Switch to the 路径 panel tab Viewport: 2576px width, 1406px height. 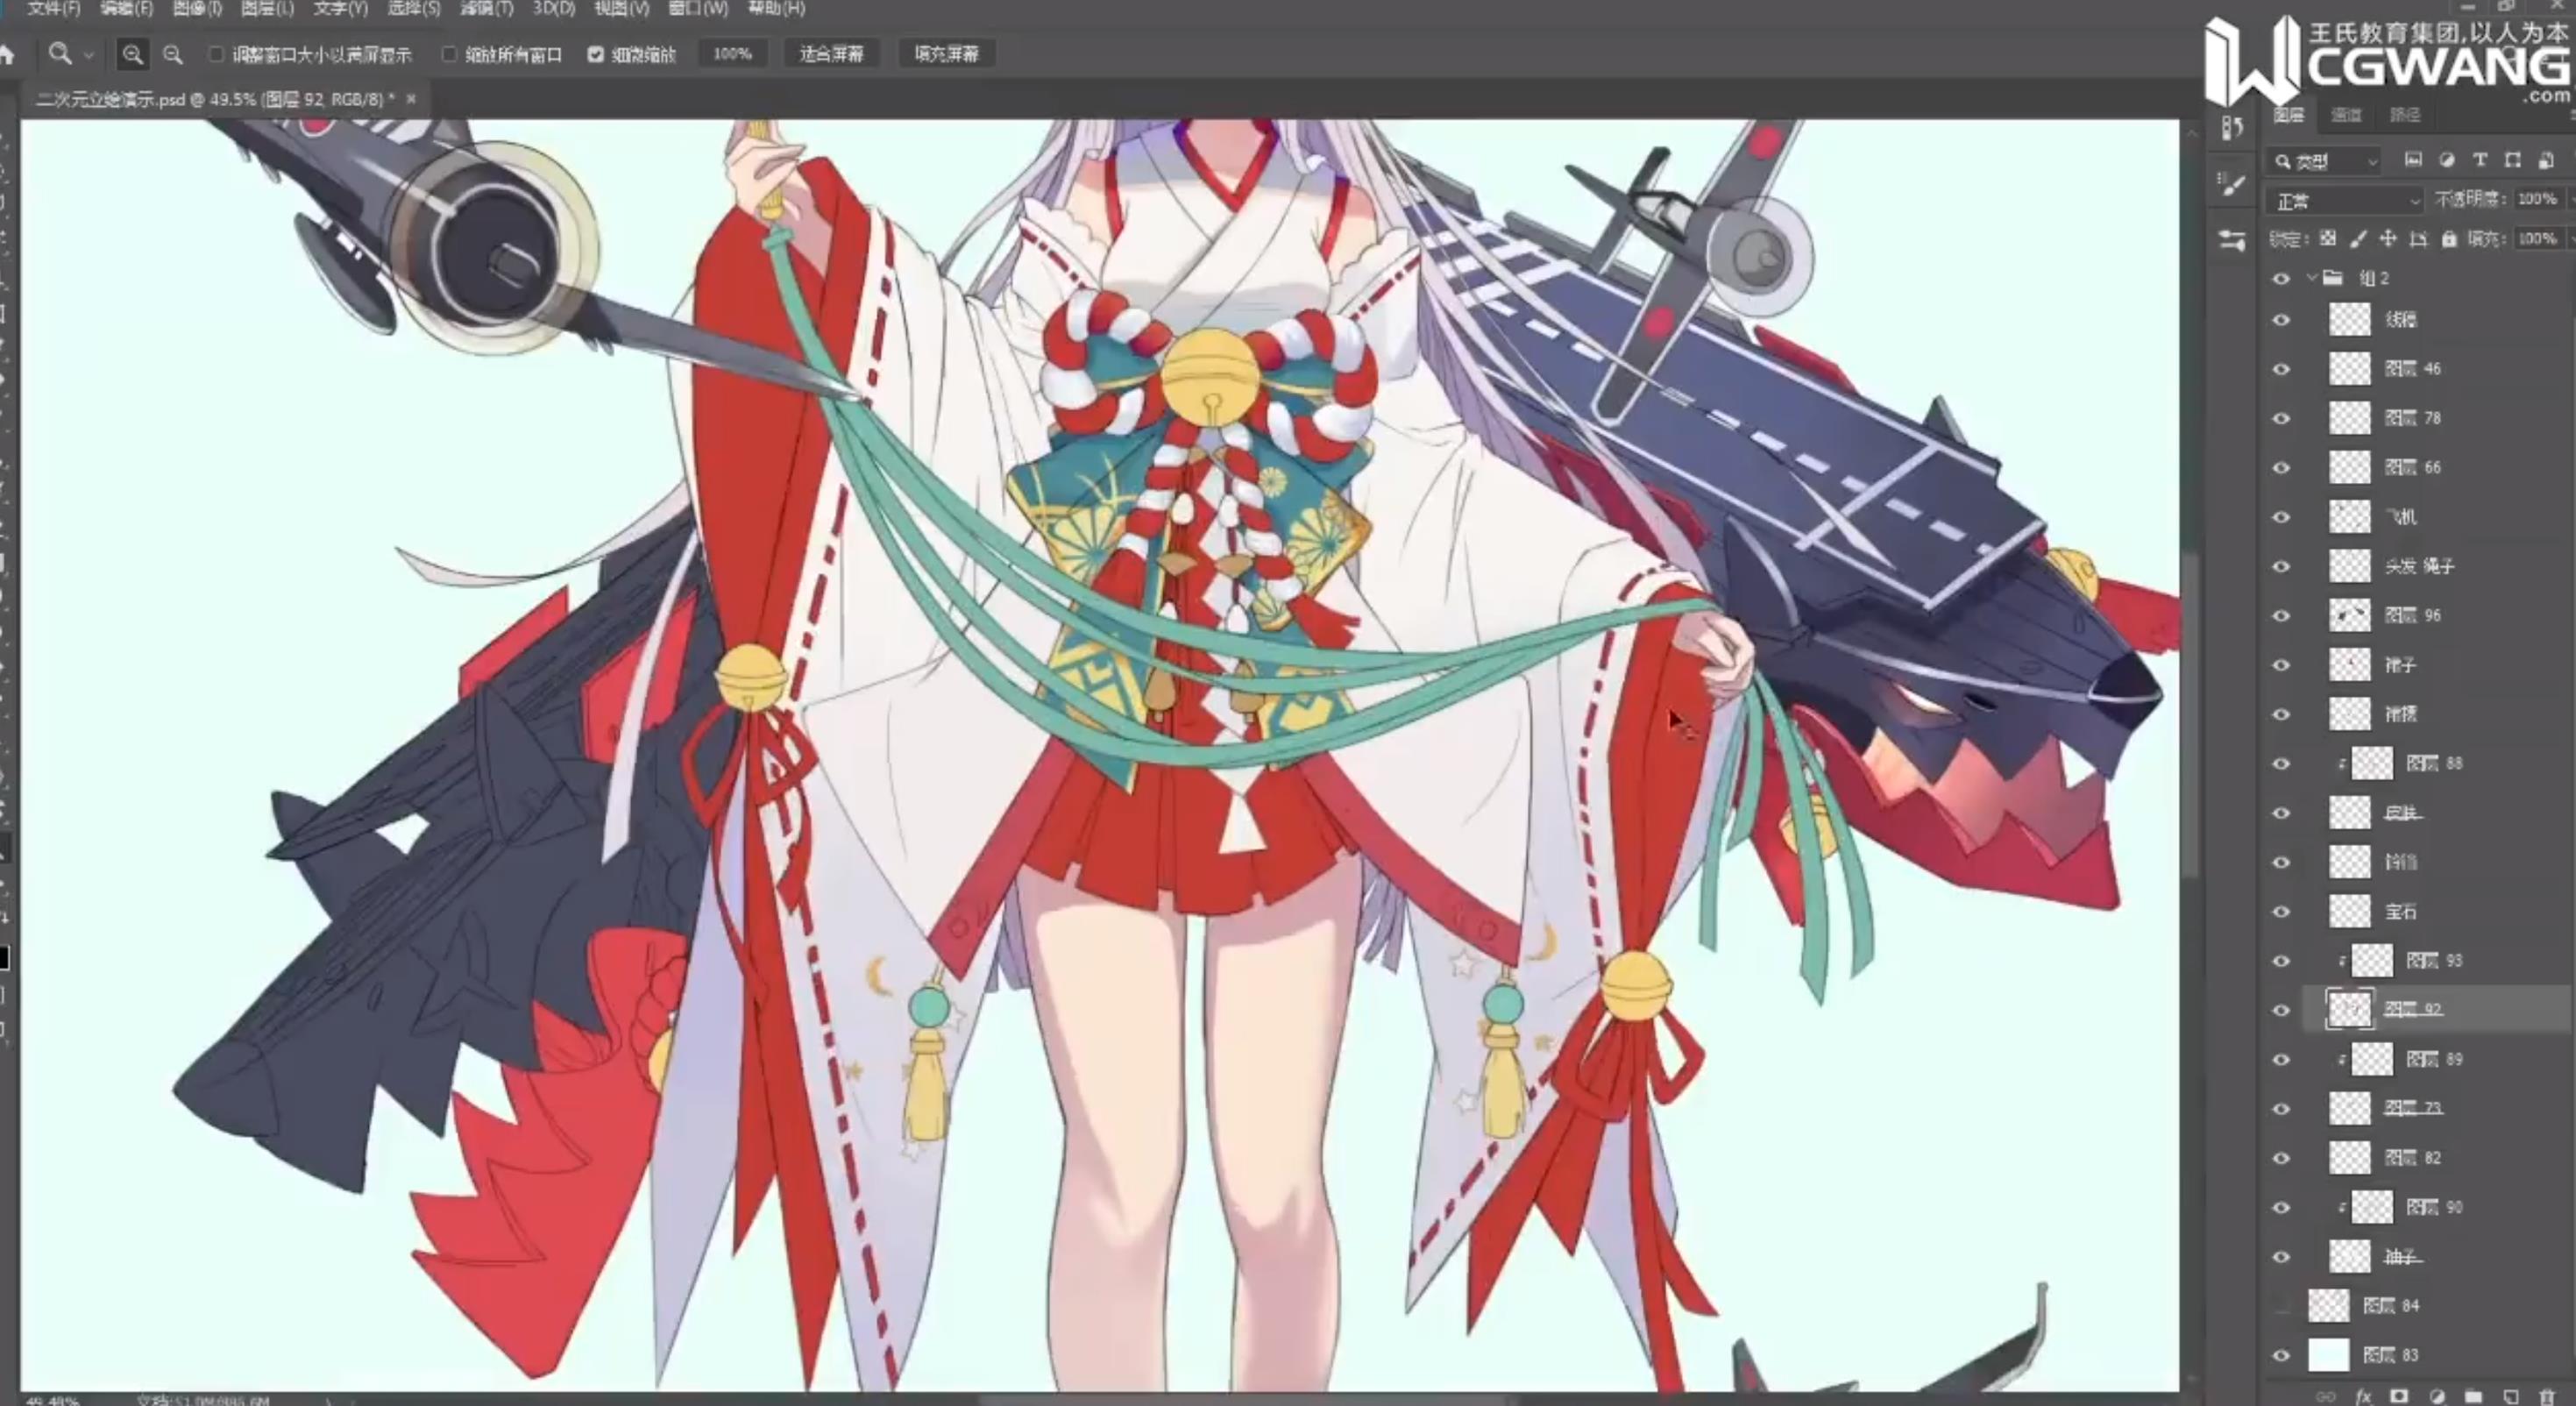pos(2405,115)
